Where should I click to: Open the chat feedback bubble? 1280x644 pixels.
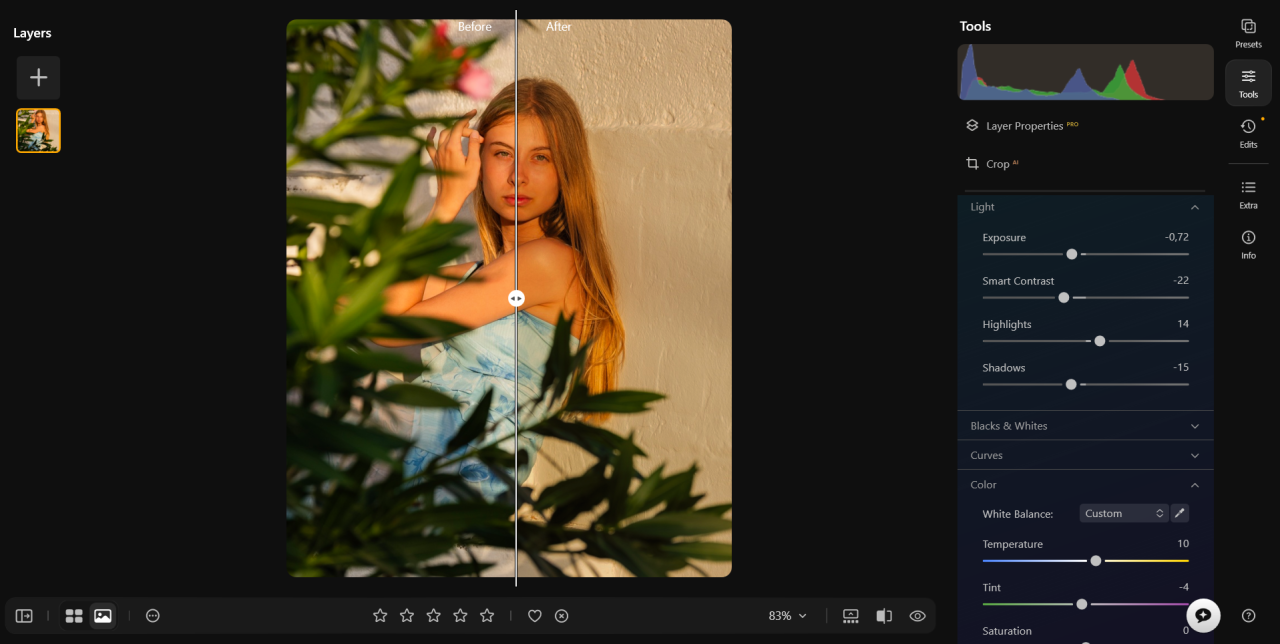pyautogui.click(x=1204, y=616)
